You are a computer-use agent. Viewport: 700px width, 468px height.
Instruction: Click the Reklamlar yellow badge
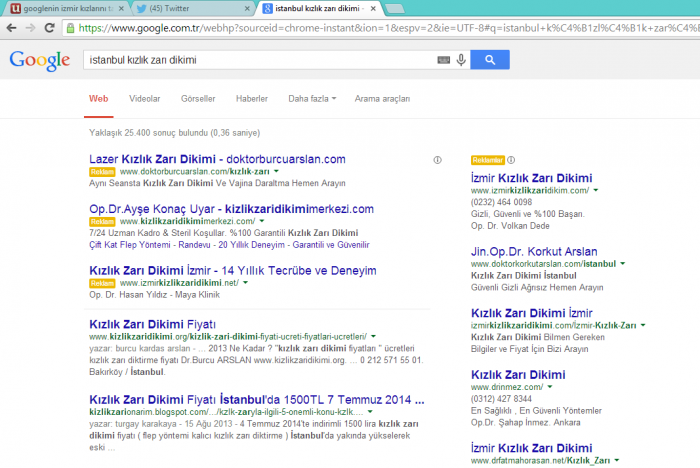coord(488,160)
